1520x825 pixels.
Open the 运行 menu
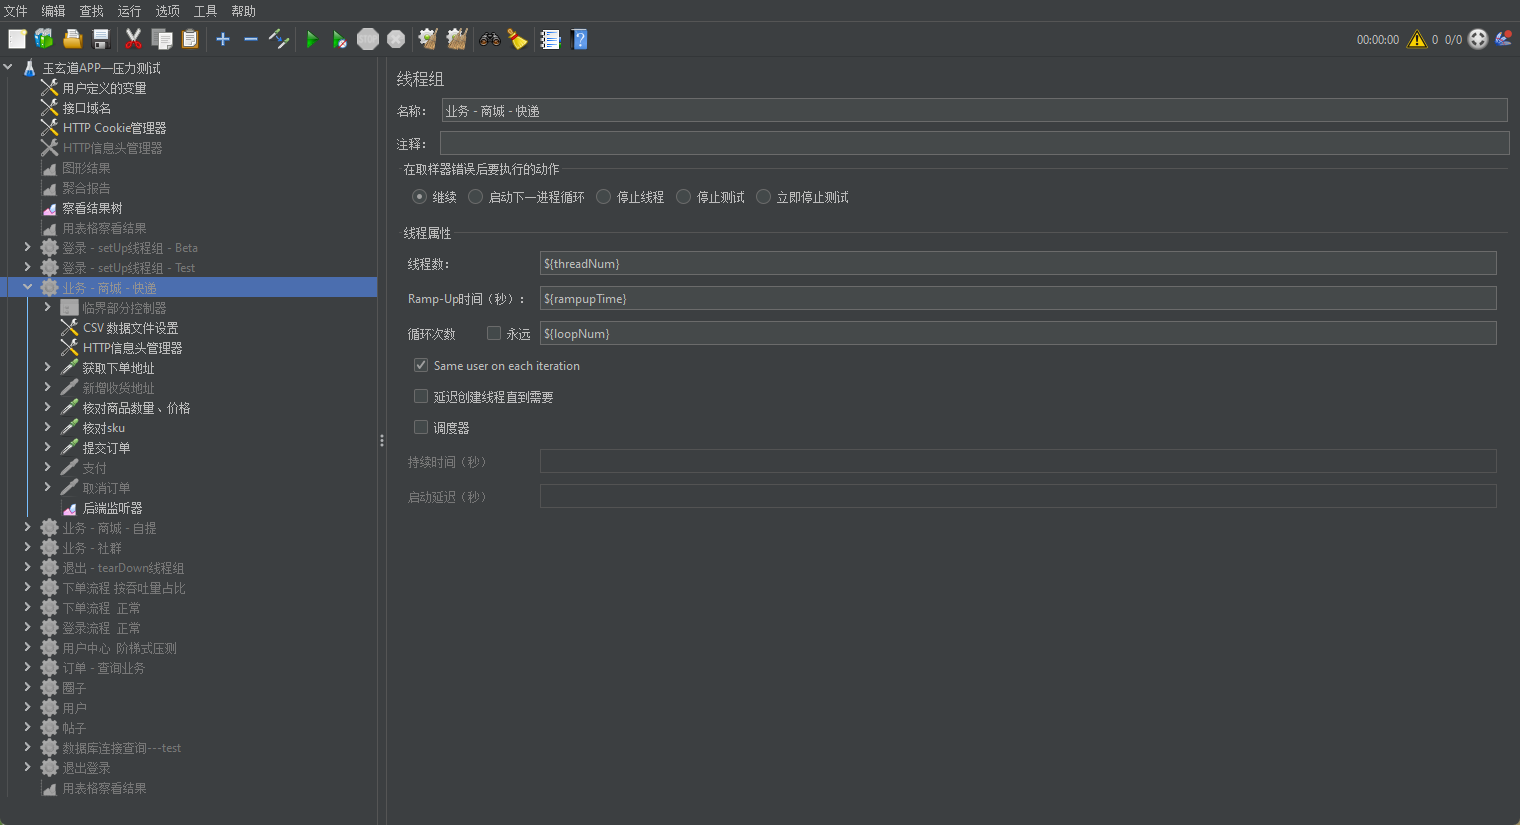click(129, 11)
